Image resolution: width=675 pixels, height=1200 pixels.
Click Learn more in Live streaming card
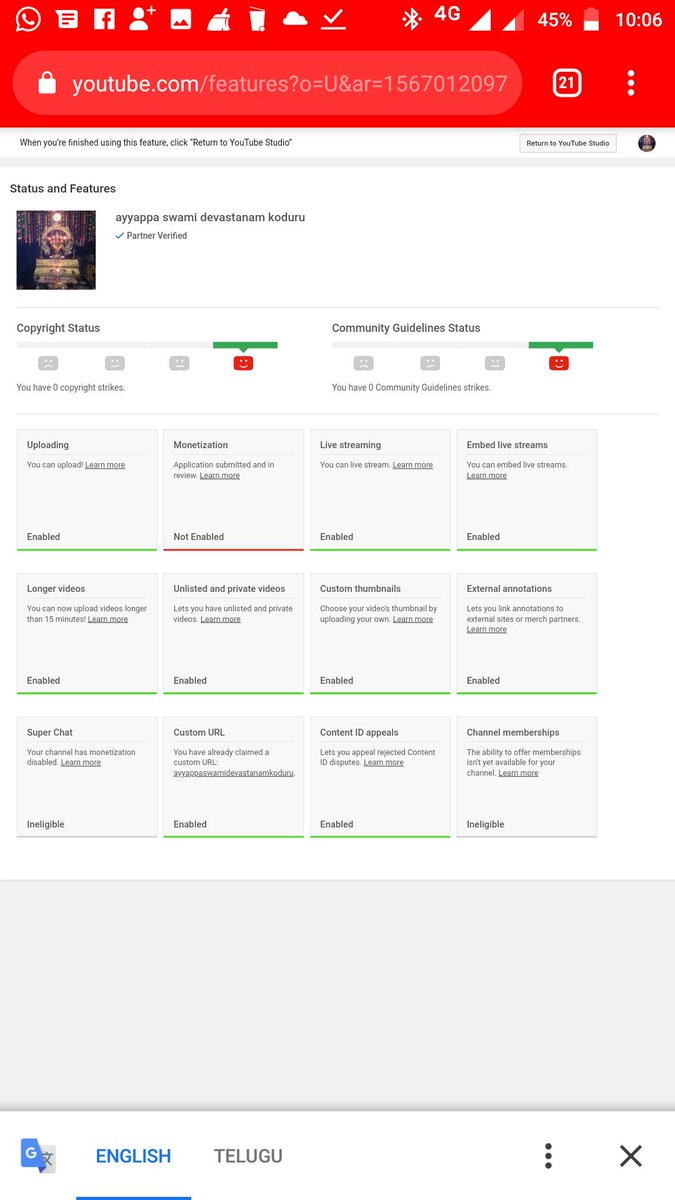(x=413, y=465)
